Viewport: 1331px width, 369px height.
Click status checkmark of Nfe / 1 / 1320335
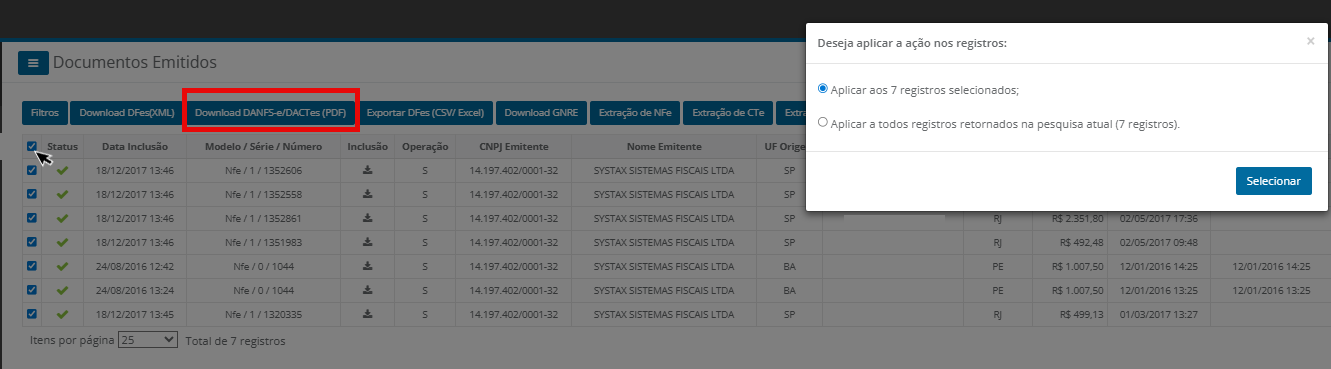62,314
